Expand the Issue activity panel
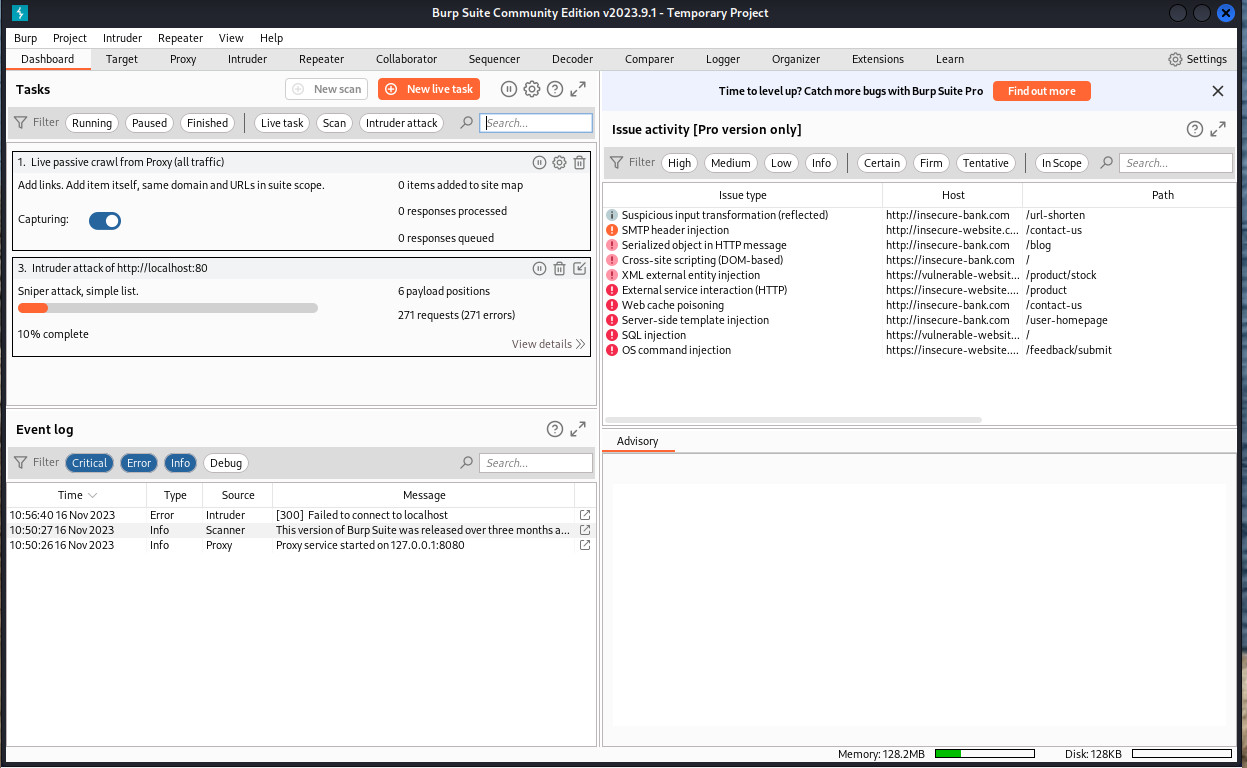Screen dimensions: 1247x768 [1217, 128]
